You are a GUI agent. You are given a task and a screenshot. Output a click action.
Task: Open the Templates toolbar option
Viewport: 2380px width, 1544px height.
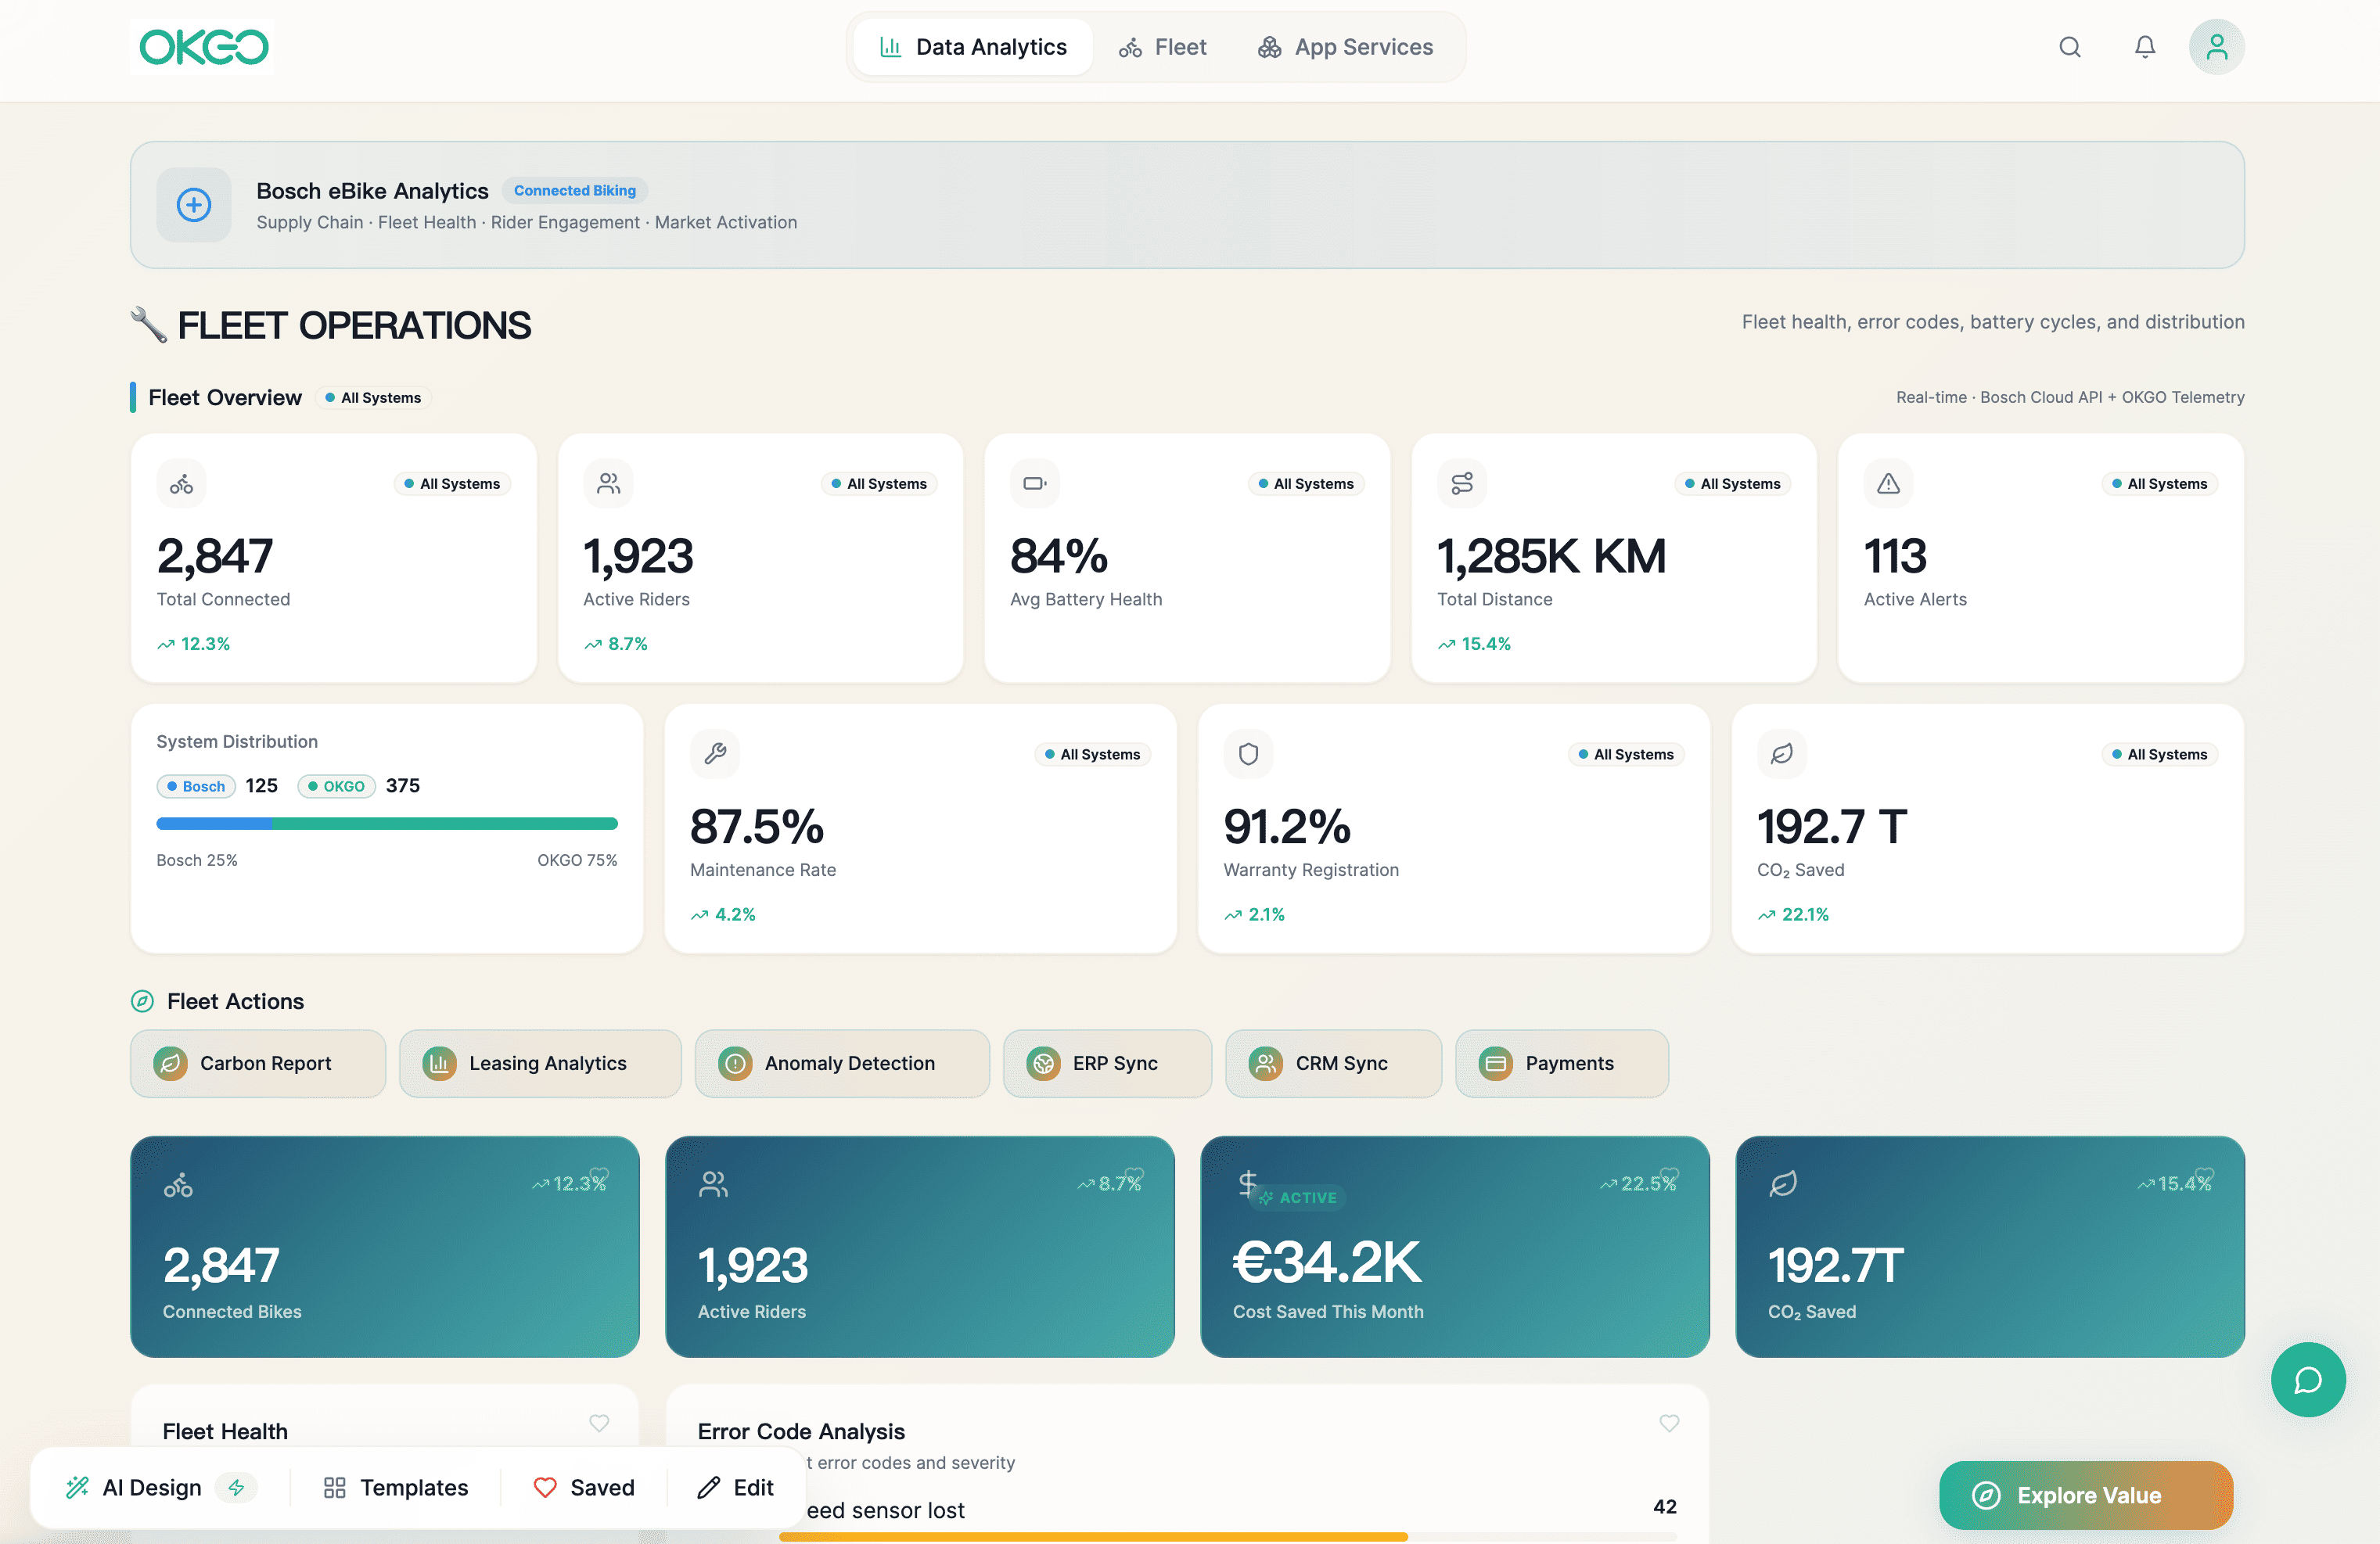(x=396, y=1487)
